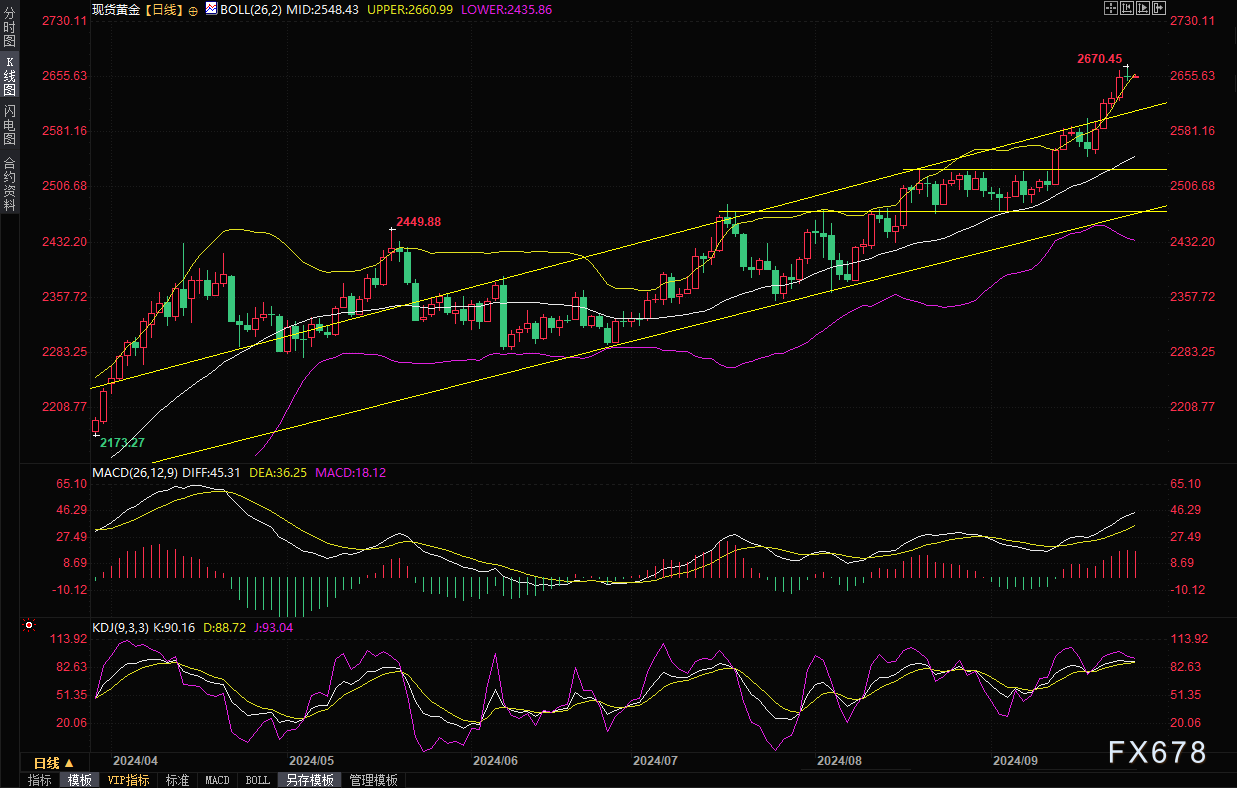Open the VIP指标 tab
The width and height of the screenshot is (1237, 788).
pos(129,780)
